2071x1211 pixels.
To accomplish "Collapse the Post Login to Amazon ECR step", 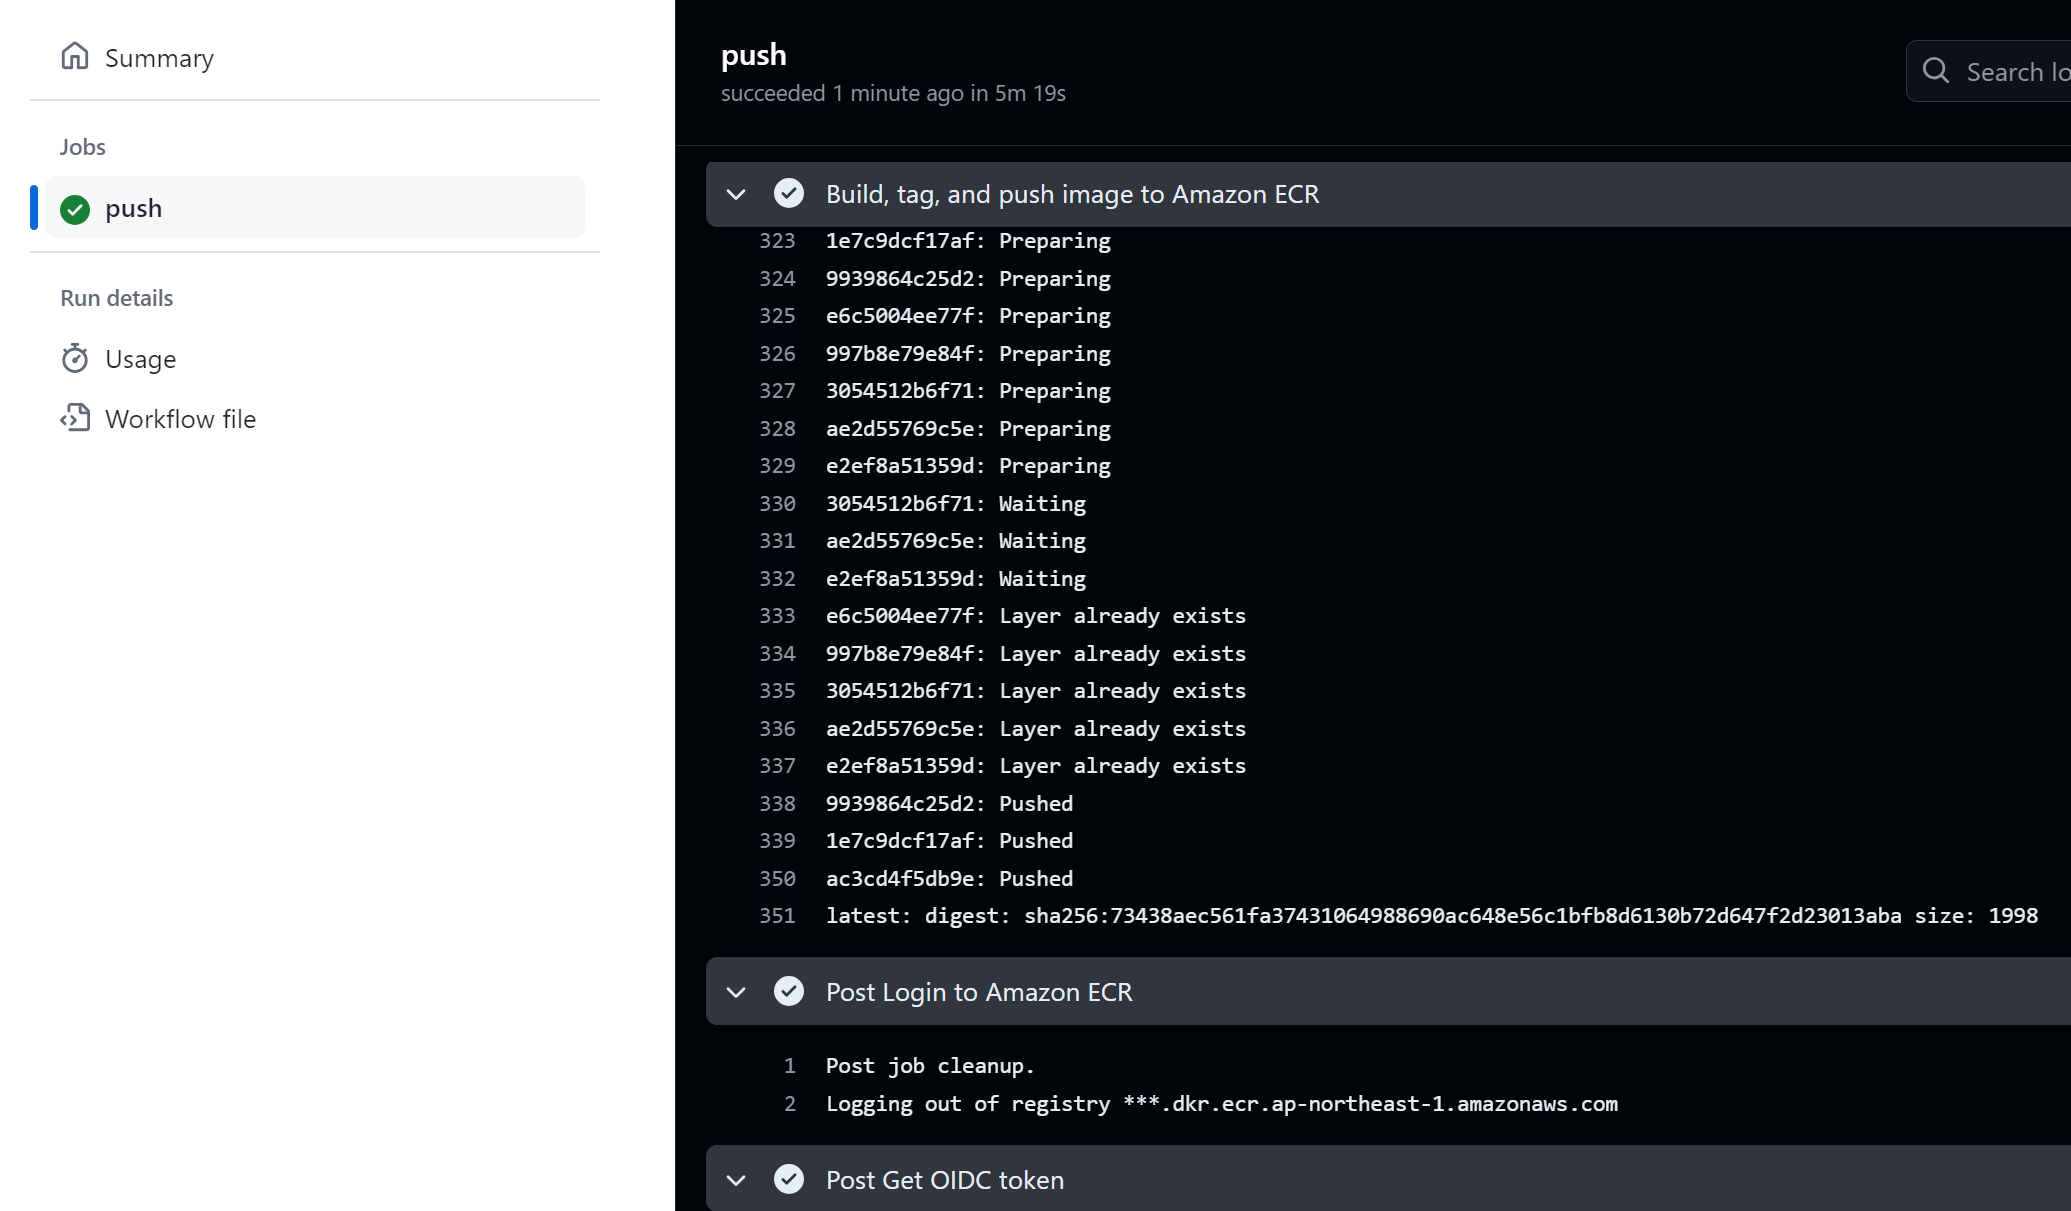I will [736, 992].
